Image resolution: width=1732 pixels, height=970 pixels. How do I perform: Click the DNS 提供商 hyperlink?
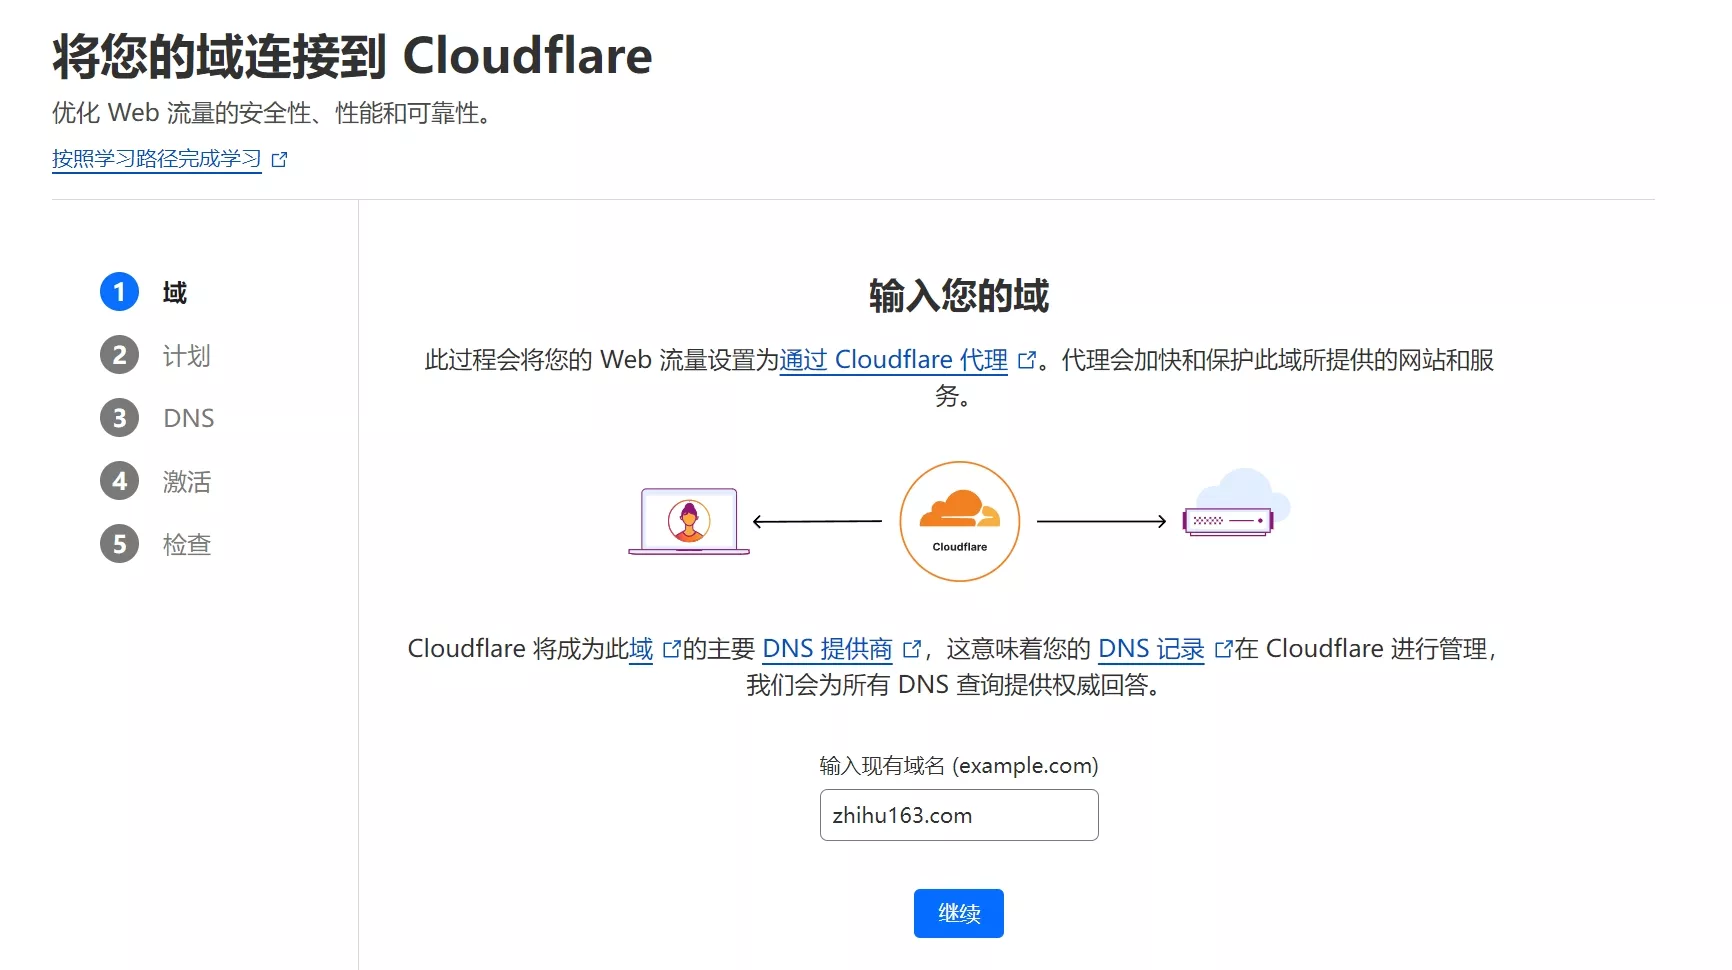tap(826, 649)
